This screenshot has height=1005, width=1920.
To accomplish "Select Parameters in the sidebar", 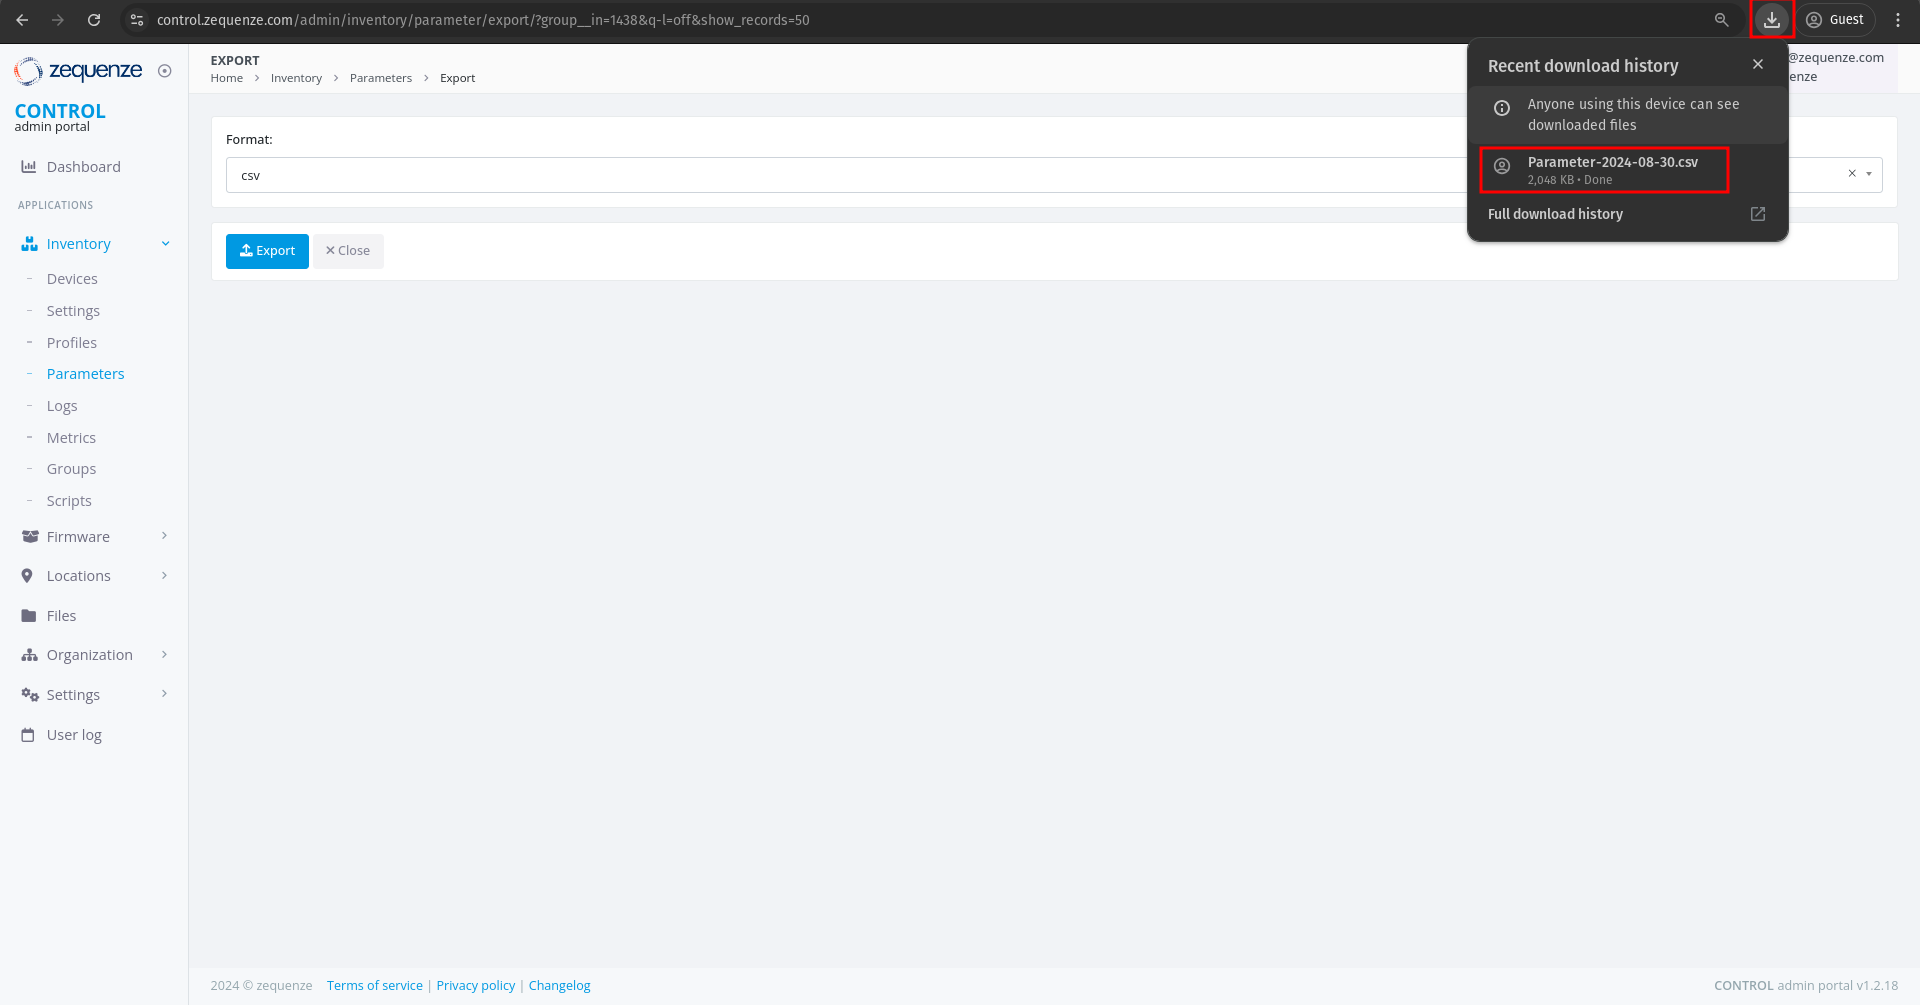I will pos(85,373).
